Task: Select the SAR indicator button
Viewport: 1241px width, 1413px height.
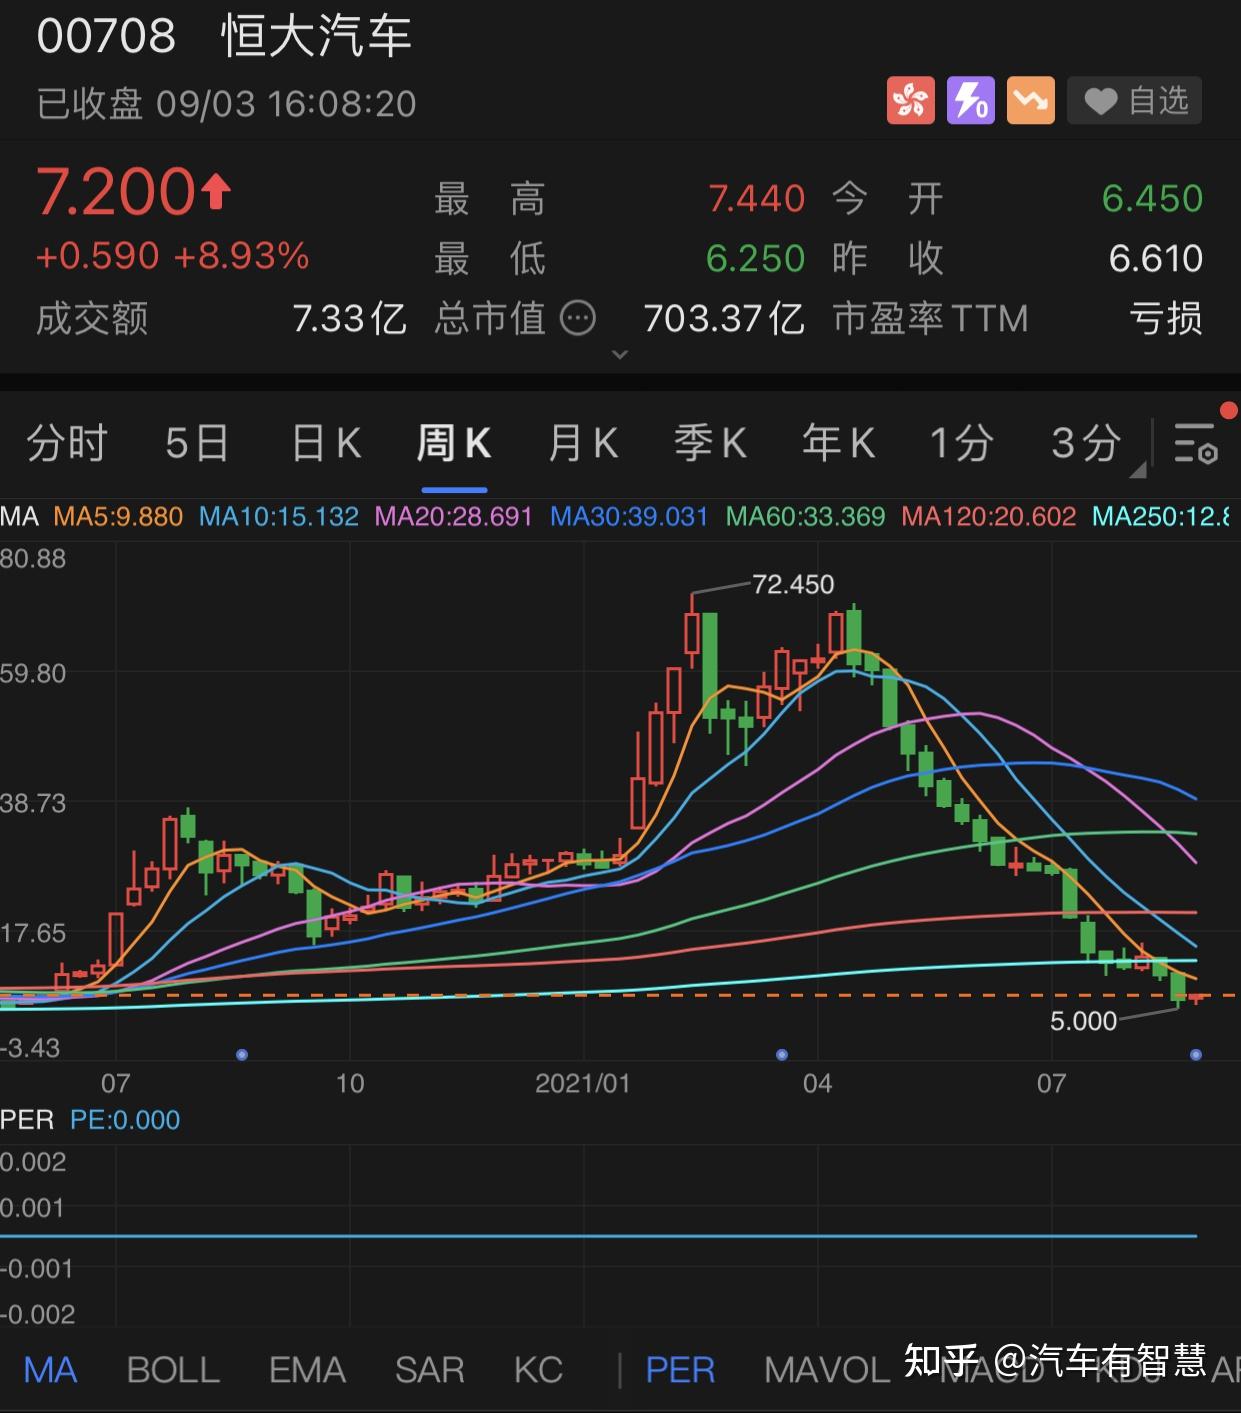Action: click(x=429, y=1371)
